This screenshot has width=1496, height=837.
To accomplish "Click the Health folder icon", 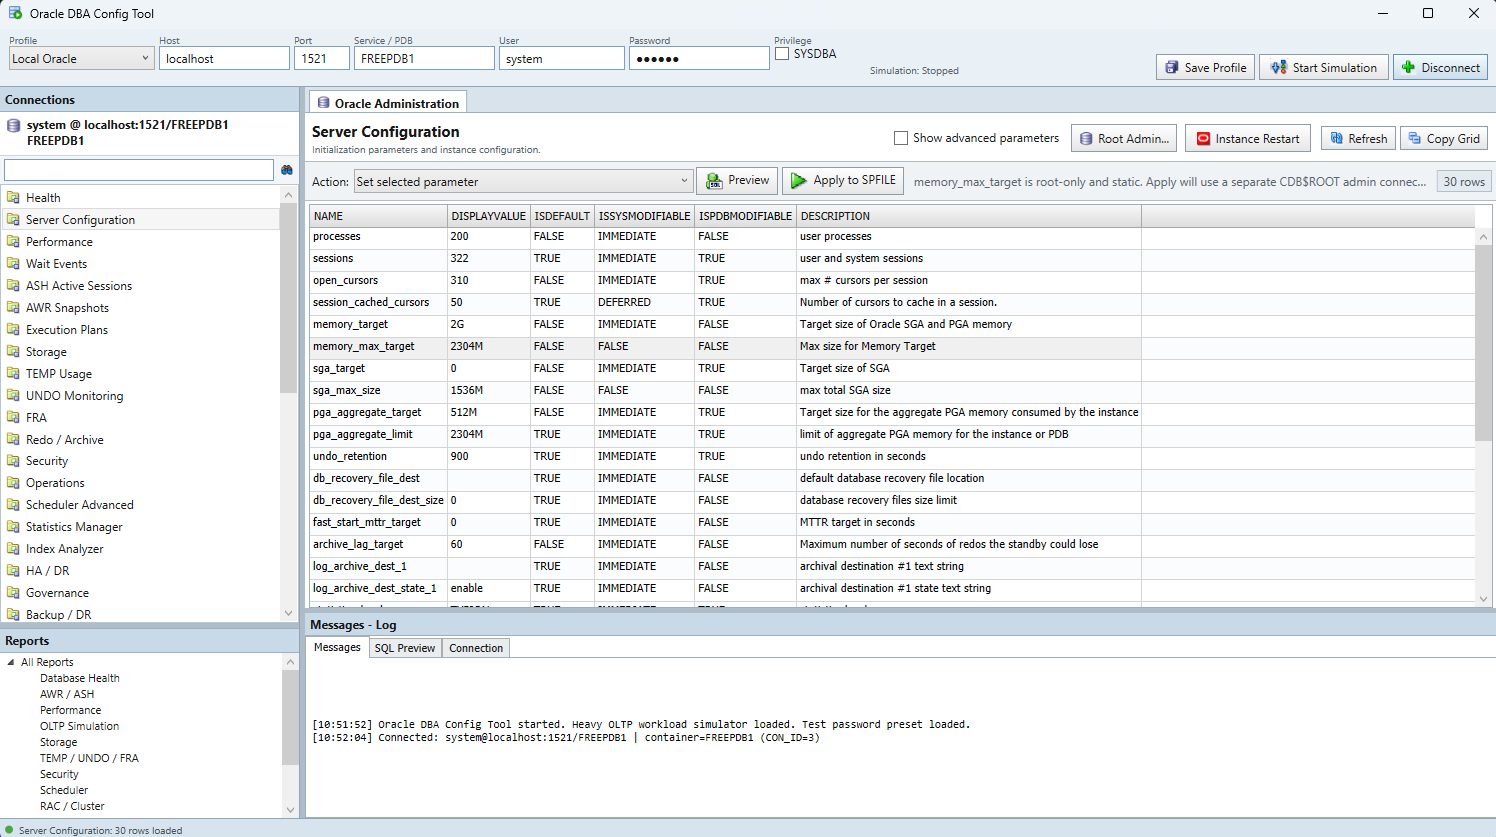I will 13,197.
